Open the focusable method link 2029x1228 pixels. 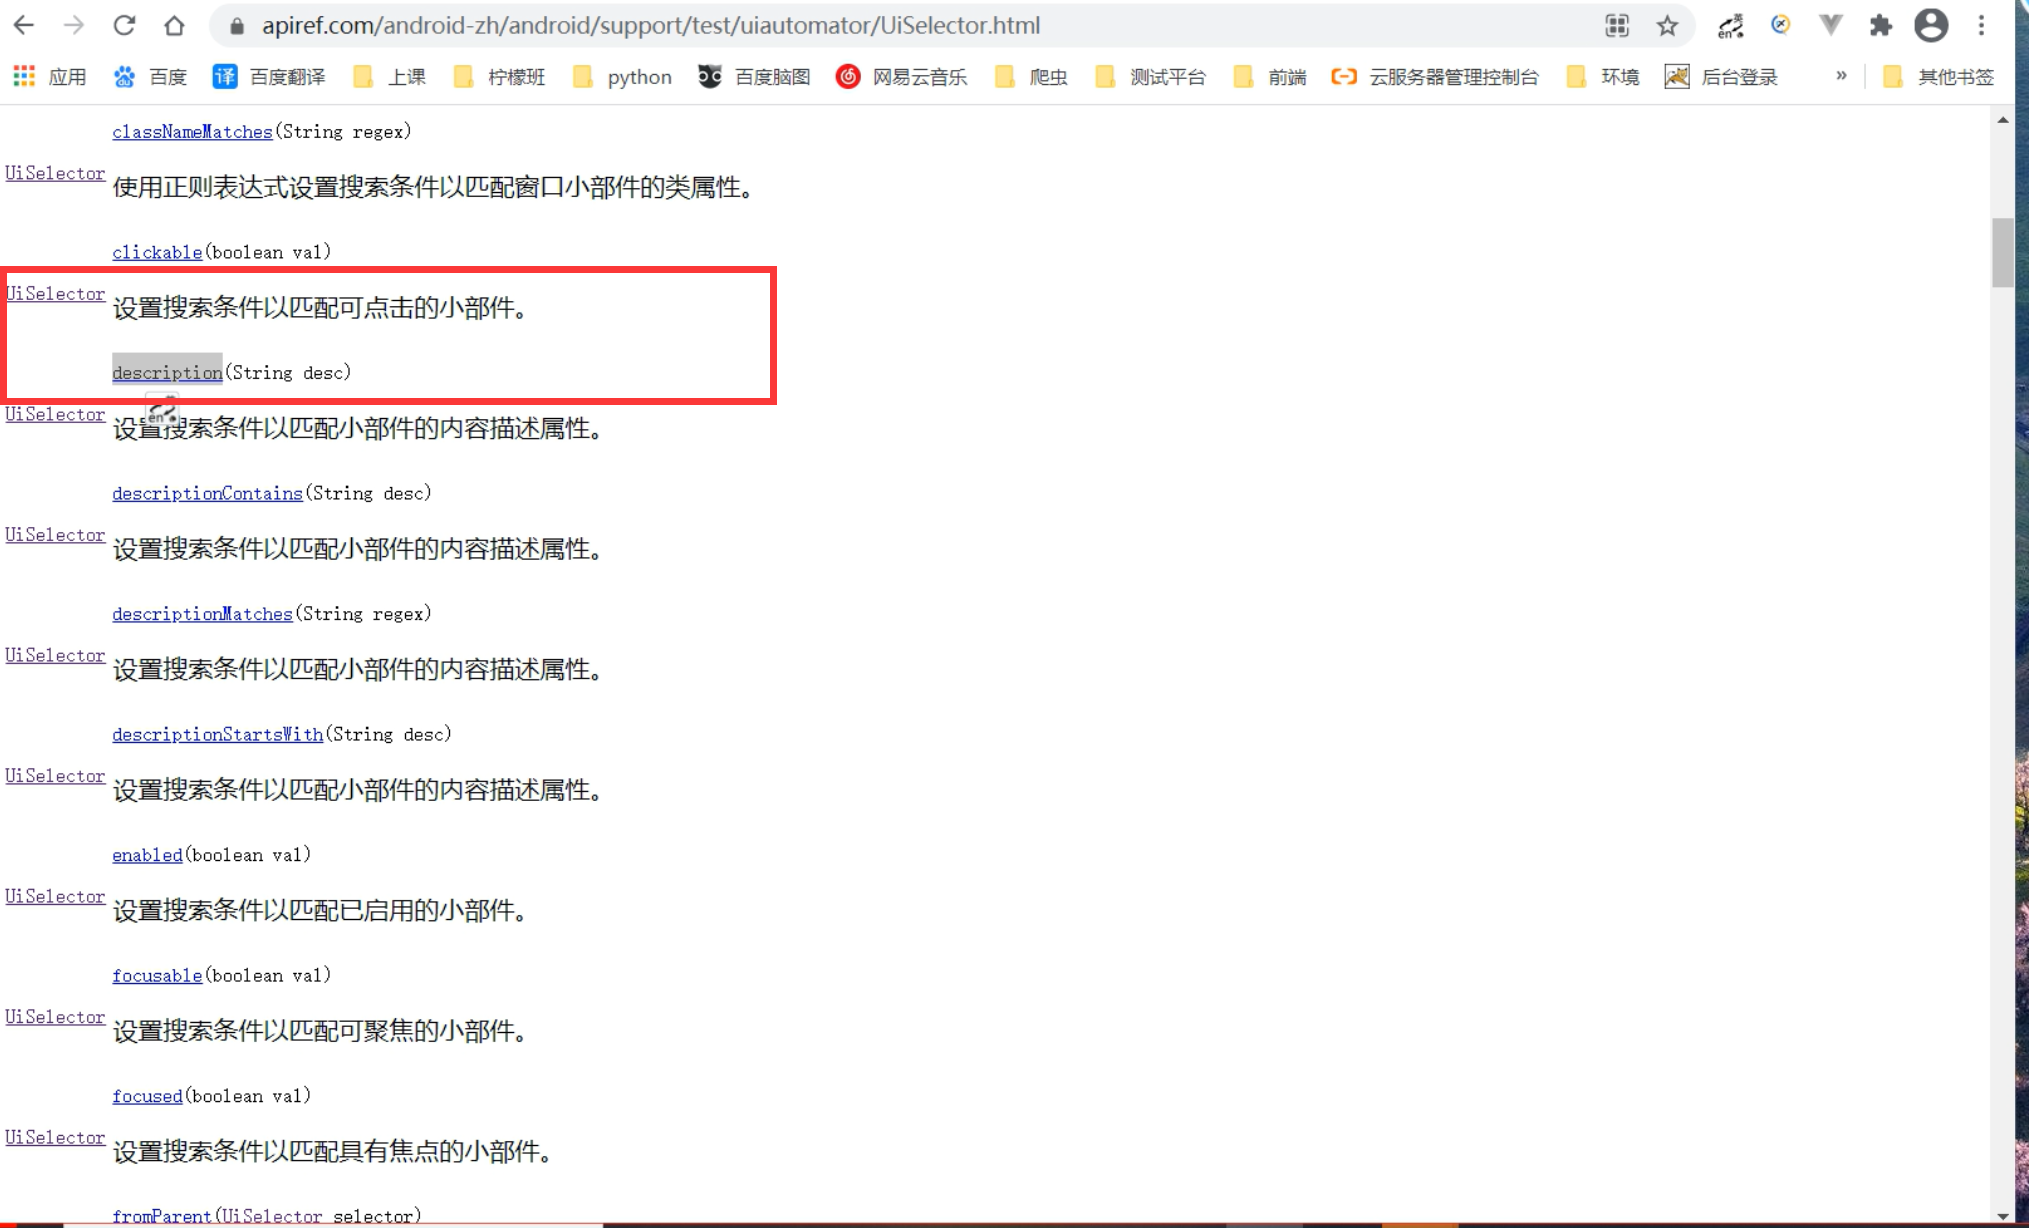pos(157,975)
